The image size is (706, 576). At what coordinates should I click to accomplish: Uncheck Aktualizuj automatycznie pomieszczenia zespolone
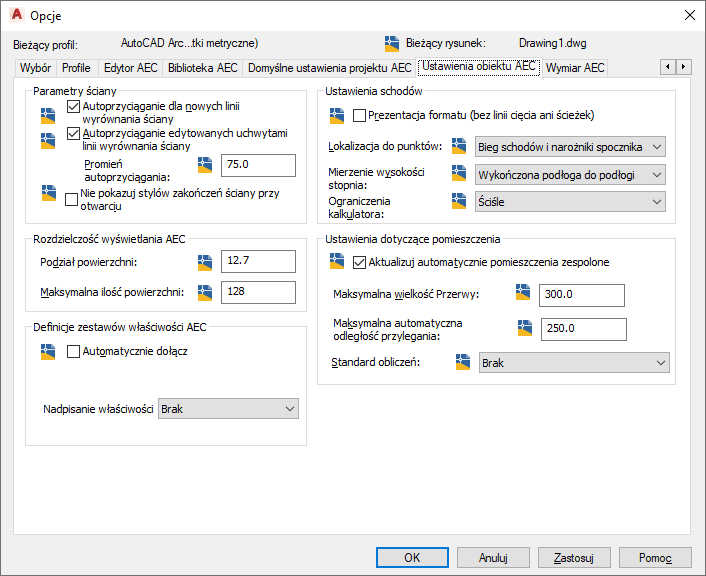(x=359, y=263)
